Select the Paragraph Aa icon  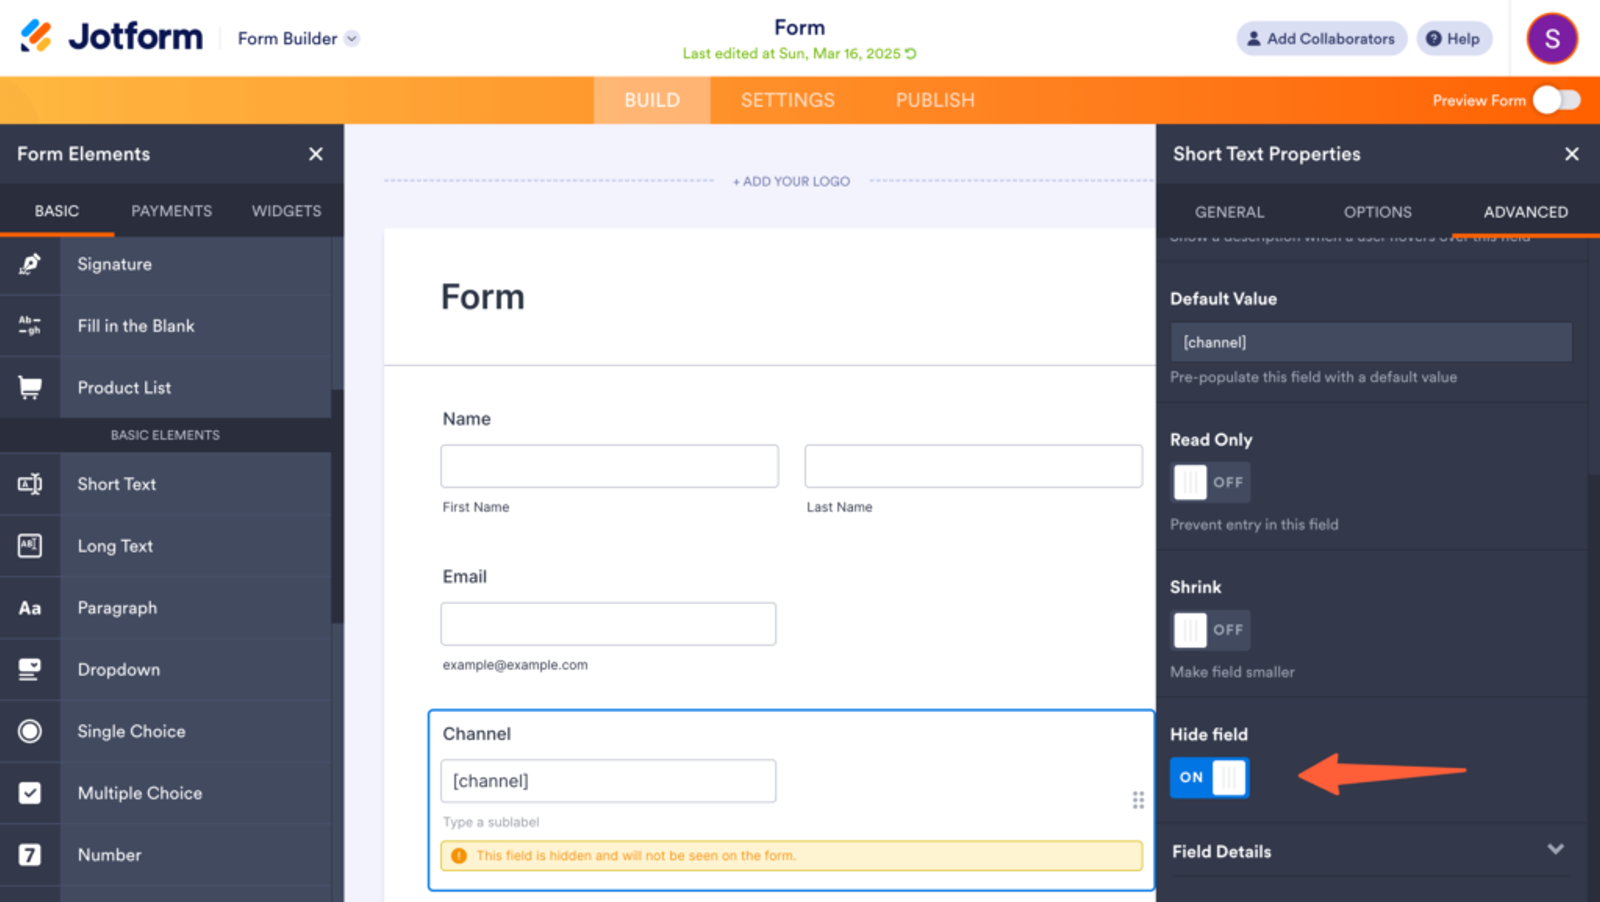point(30,608)
